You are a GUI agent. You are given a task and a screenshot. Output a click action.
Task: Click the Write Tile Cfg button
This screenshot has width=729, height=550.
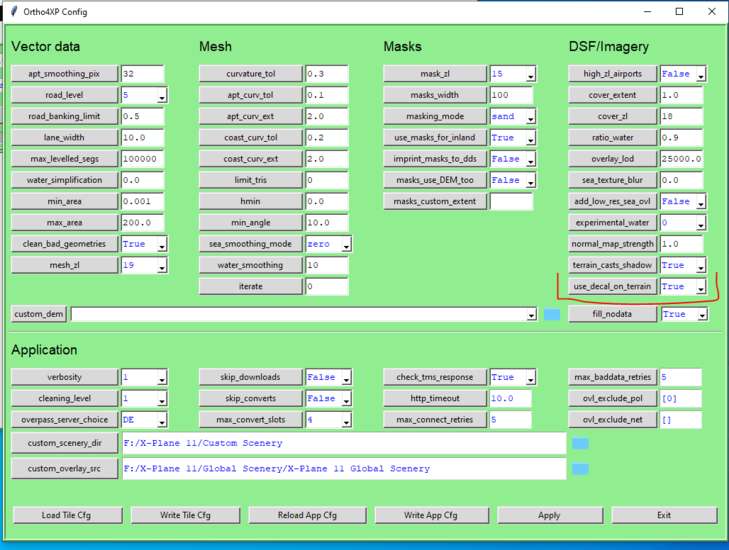185,515
